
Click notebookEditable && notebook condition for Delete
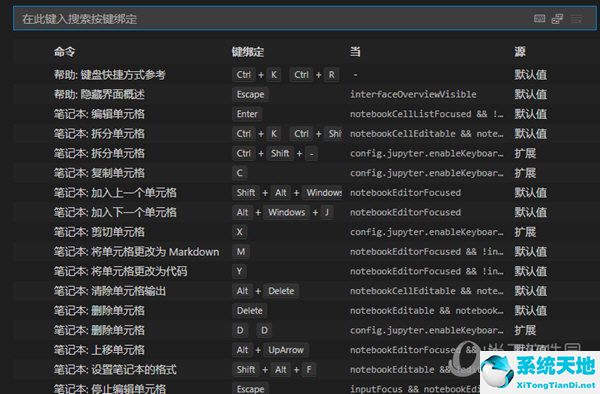tap(427, 311)
